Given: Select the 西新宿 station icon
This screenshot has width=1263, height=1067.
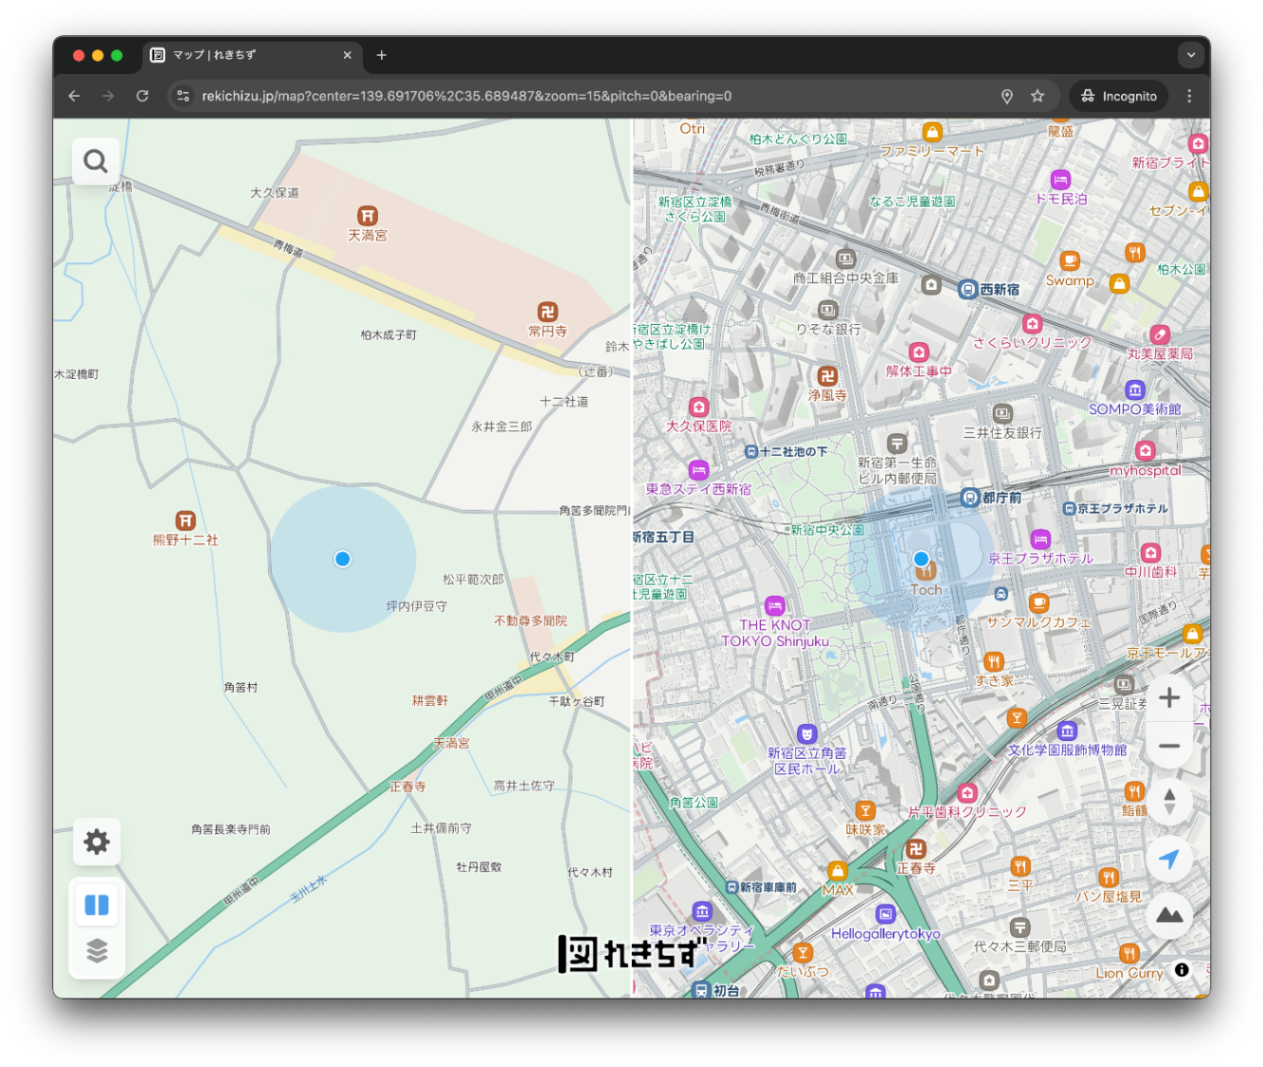Looking at the screenshot, I should click(968, 290).
